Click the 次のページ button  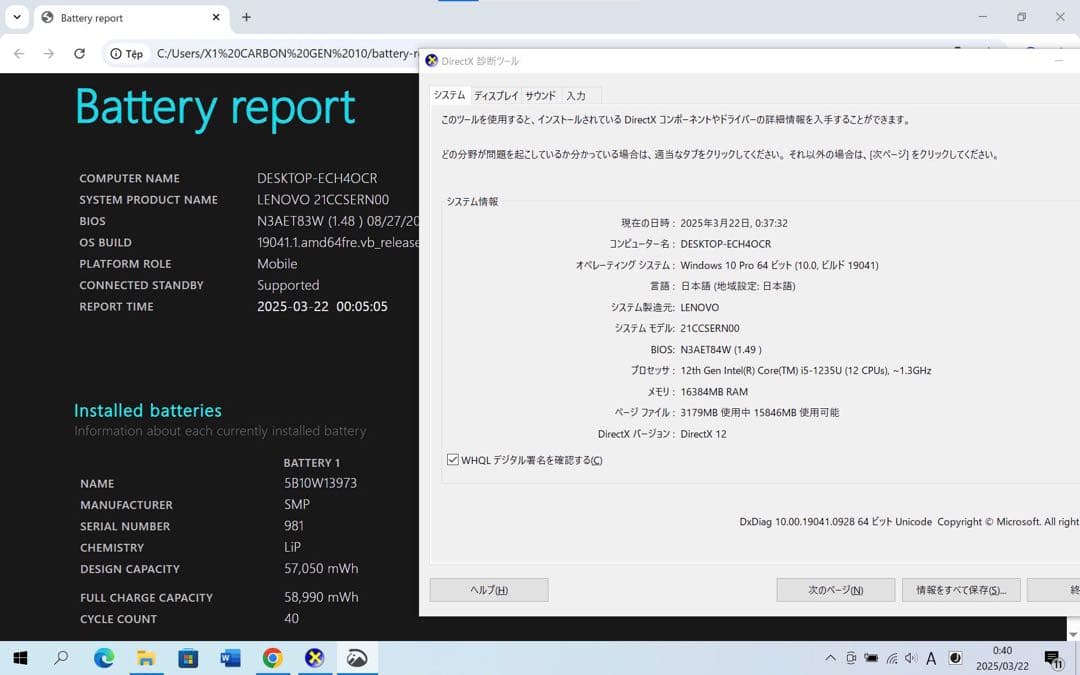[835, 590]
